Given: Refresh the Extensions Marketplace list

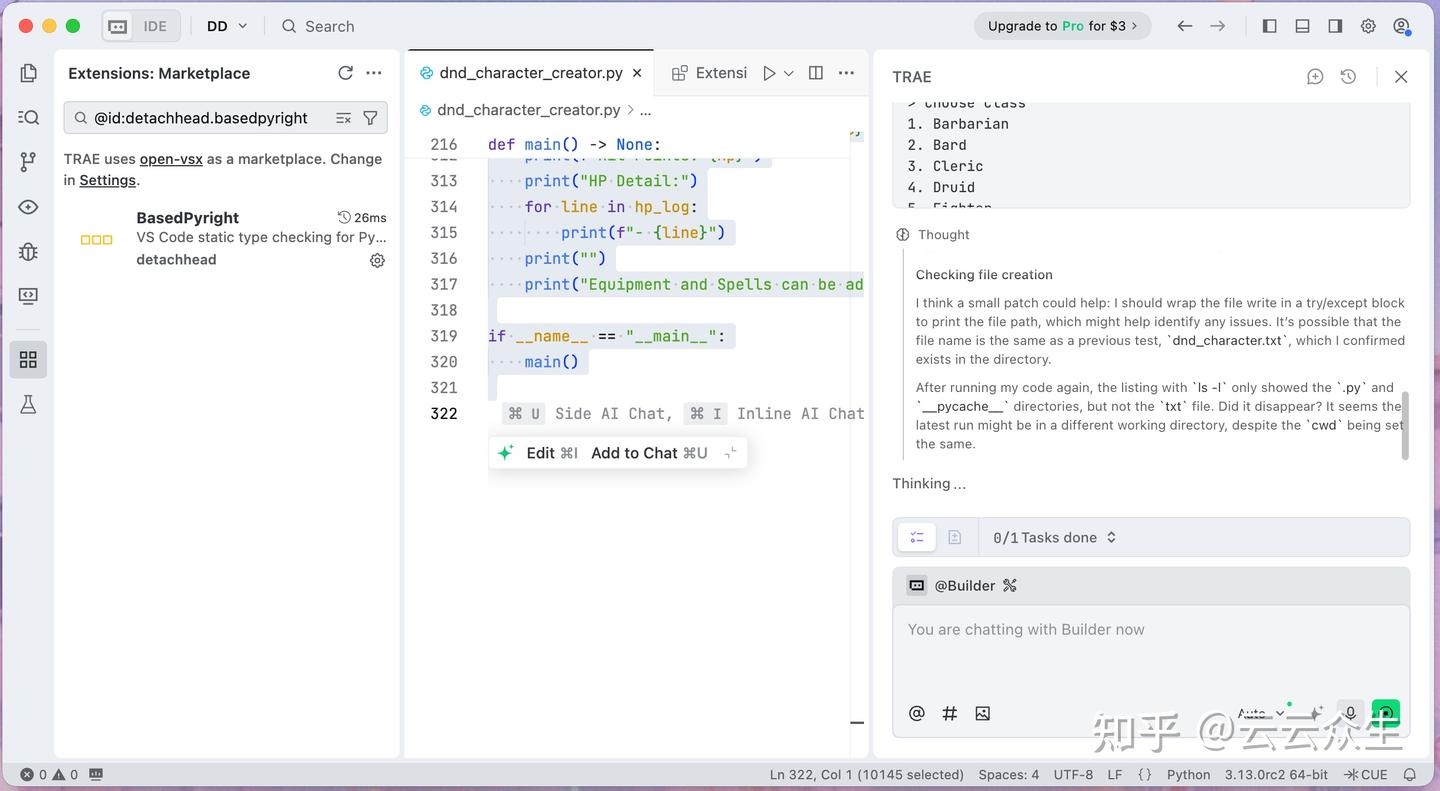Looking at the screenshot, I should pyautogui.click(x=345, y=73).
